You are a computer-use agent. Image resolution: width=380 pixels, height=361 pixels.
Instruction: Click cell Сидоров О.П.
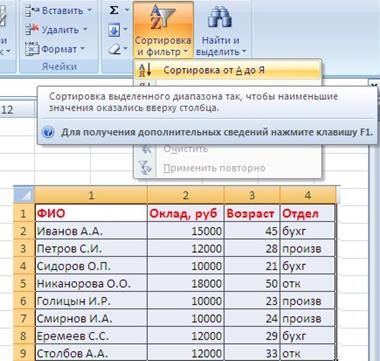tap(91, 266)
